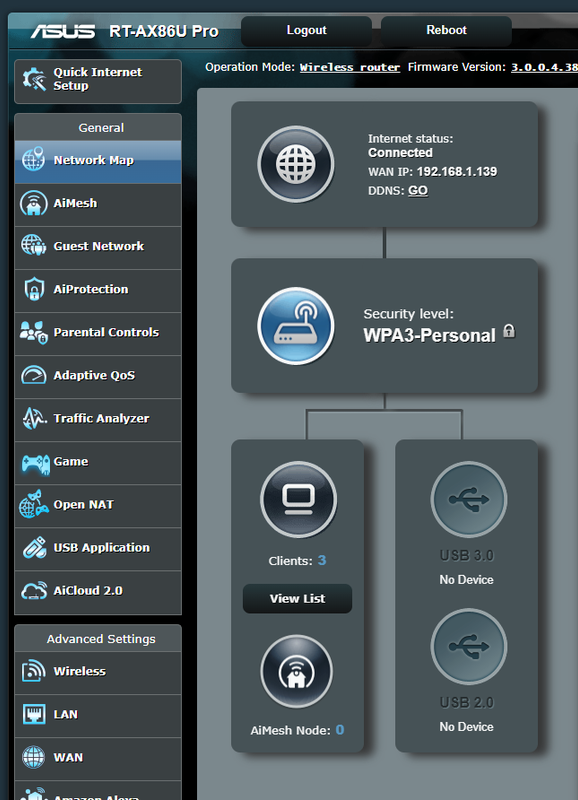This screenshot has width=578, height=800.
Task: Click the Reboot button
Action: click(446, 31)
